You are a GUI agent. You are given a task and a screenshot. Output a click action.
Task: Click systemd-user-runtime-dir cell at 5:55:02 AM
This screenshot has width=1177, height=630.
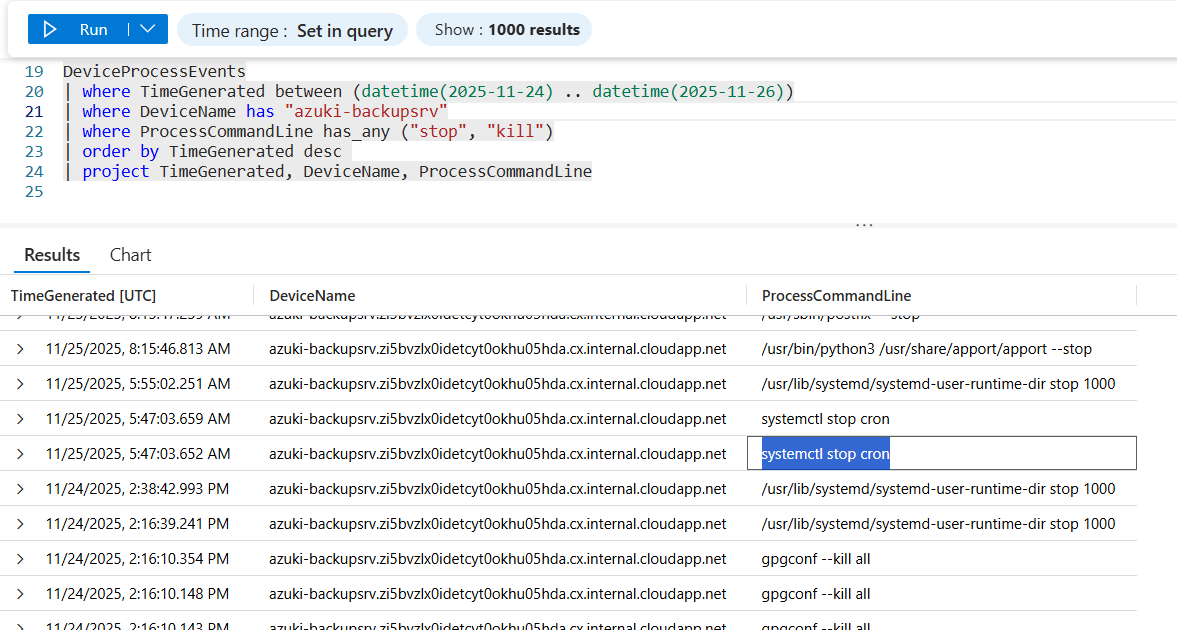(x=938, y=384)
